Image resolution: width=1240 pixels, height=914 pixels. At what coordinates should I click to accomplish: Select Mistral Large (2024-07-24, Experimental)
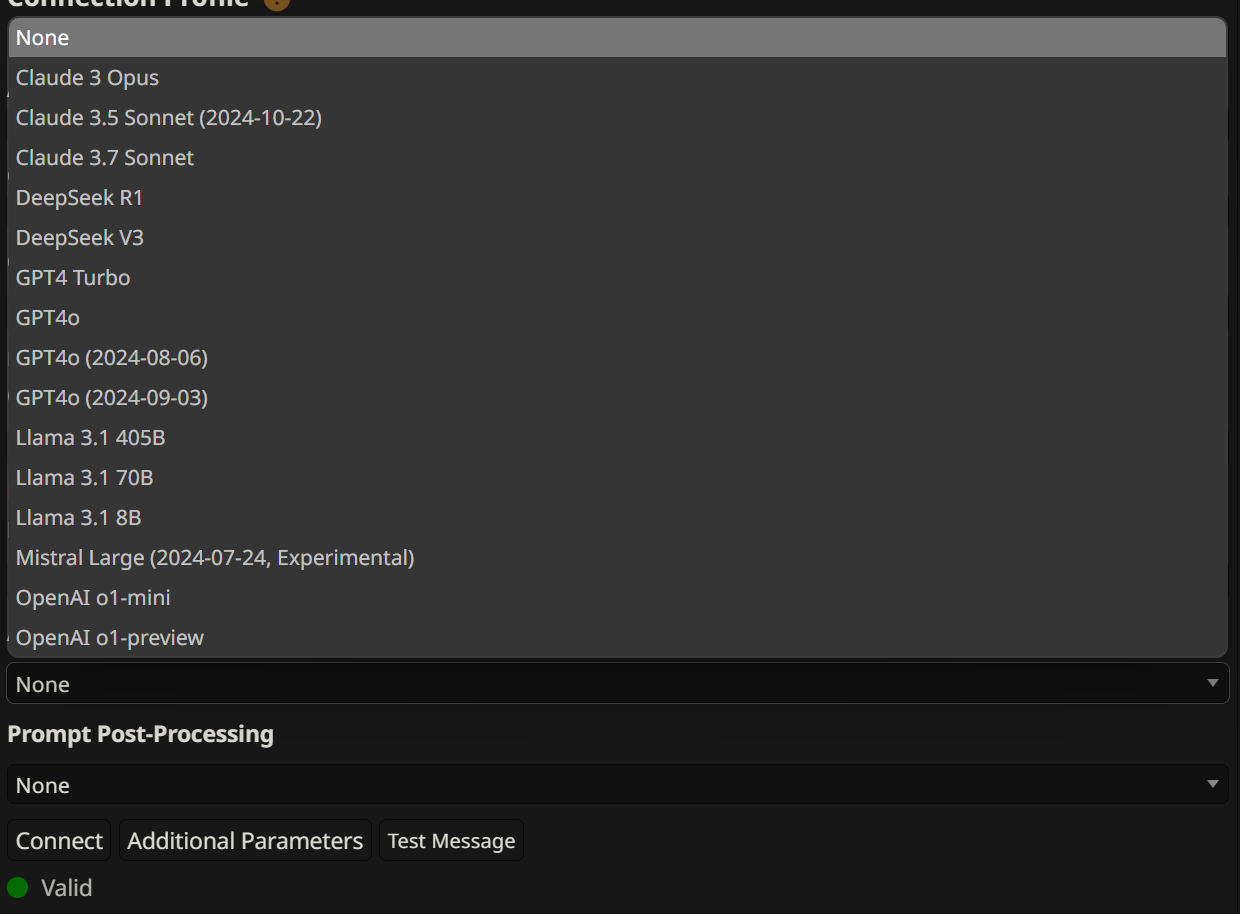click(617, 558)
